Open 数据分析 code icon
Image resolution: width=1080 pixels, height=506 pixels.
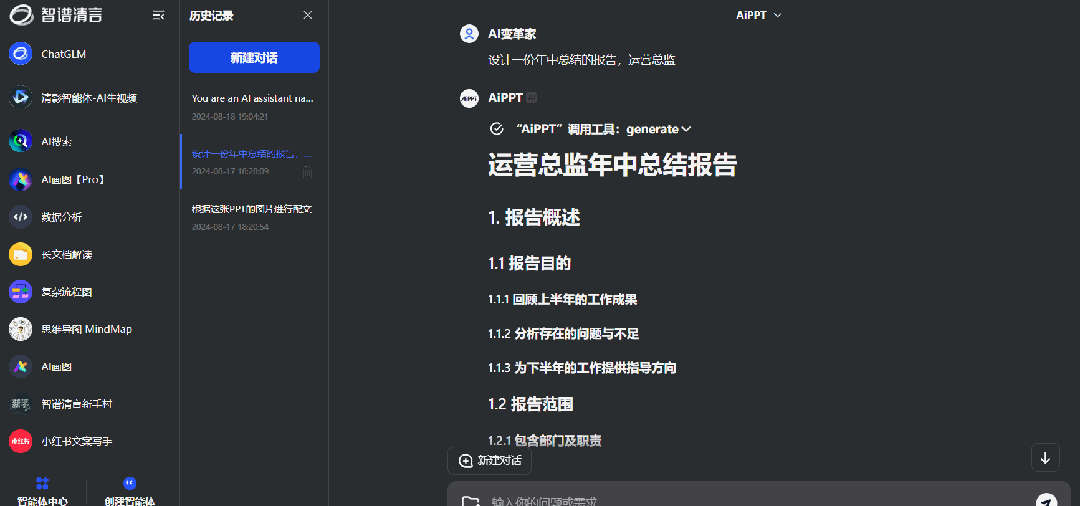pos(21,217)
